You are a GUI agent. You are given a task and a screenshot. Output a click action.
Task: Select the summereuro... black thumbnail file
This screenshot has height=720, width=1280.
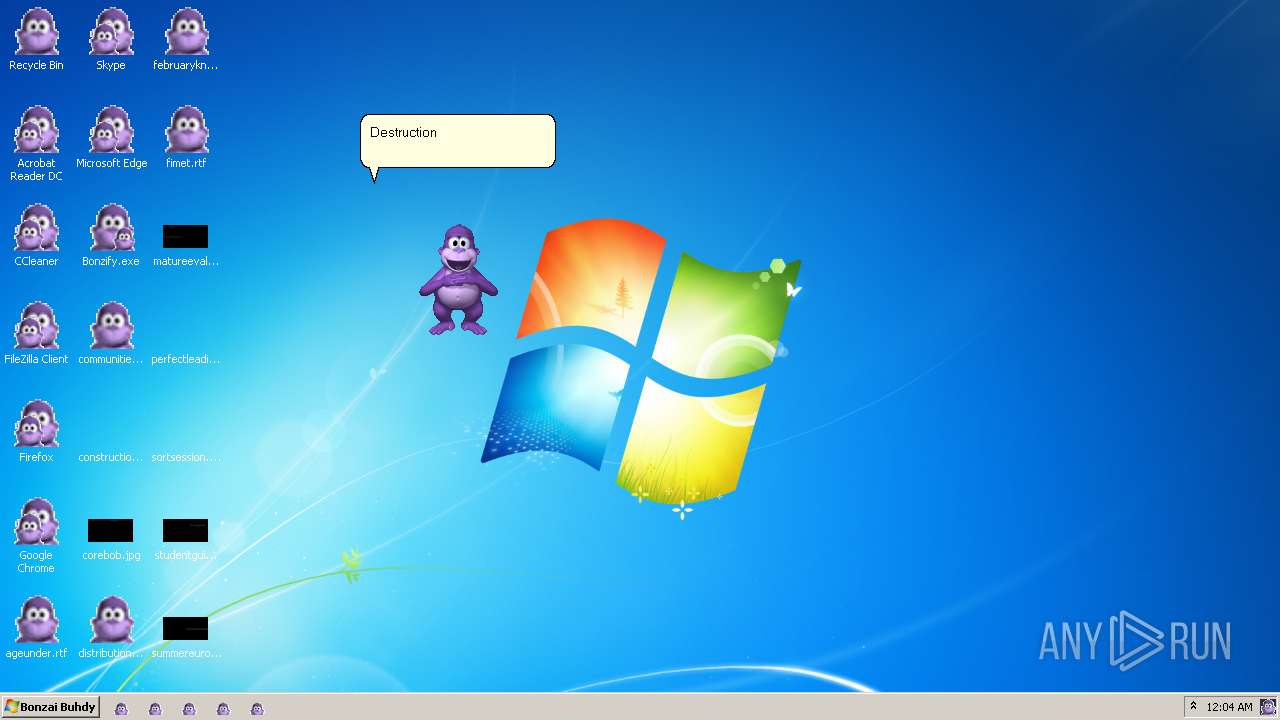186,637
